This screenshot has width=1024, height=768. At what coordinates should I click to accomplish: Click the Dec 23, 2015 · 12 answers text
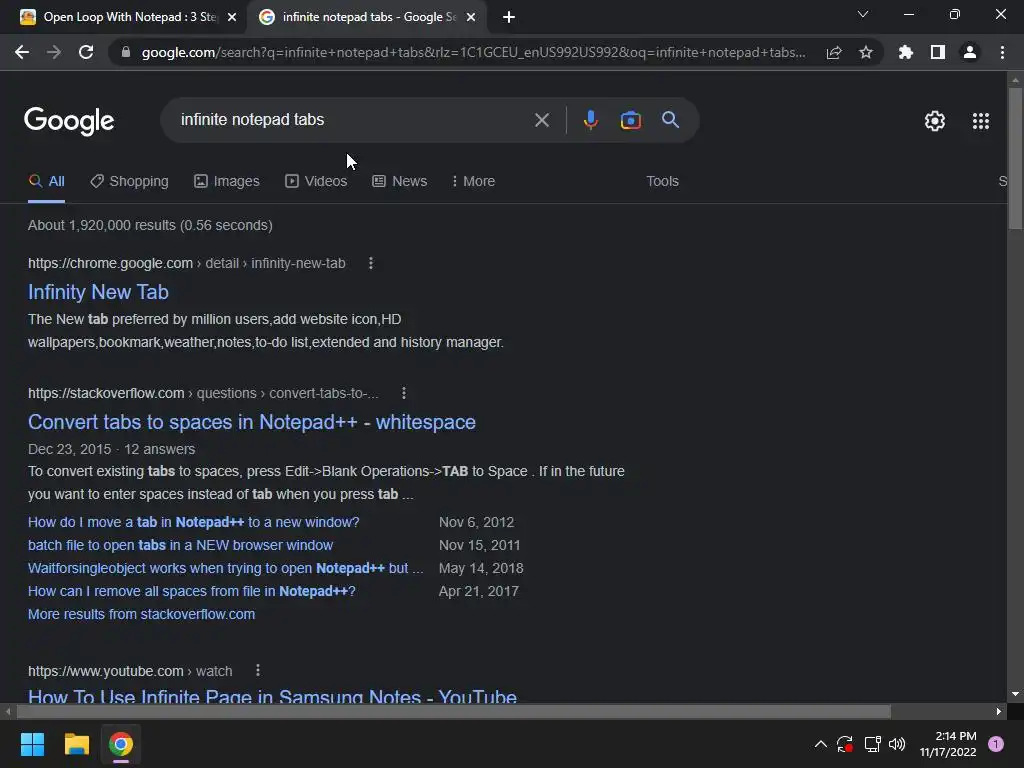click(112, 449)
